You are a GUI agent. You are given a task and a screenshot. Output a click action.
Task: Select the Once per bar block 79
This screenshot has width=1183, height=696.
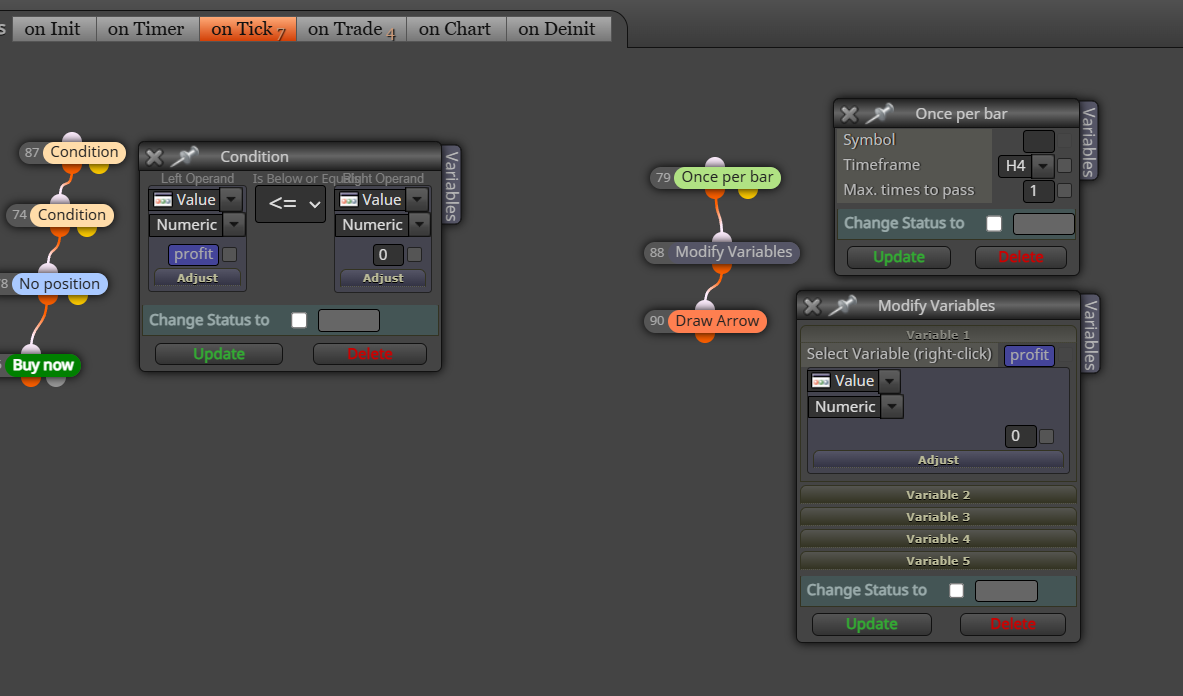tap(727, 177)
